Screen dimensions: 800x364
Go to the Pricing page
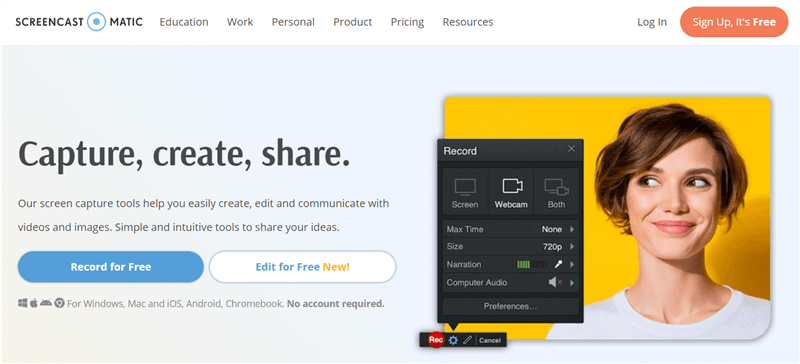coord(407,22)
